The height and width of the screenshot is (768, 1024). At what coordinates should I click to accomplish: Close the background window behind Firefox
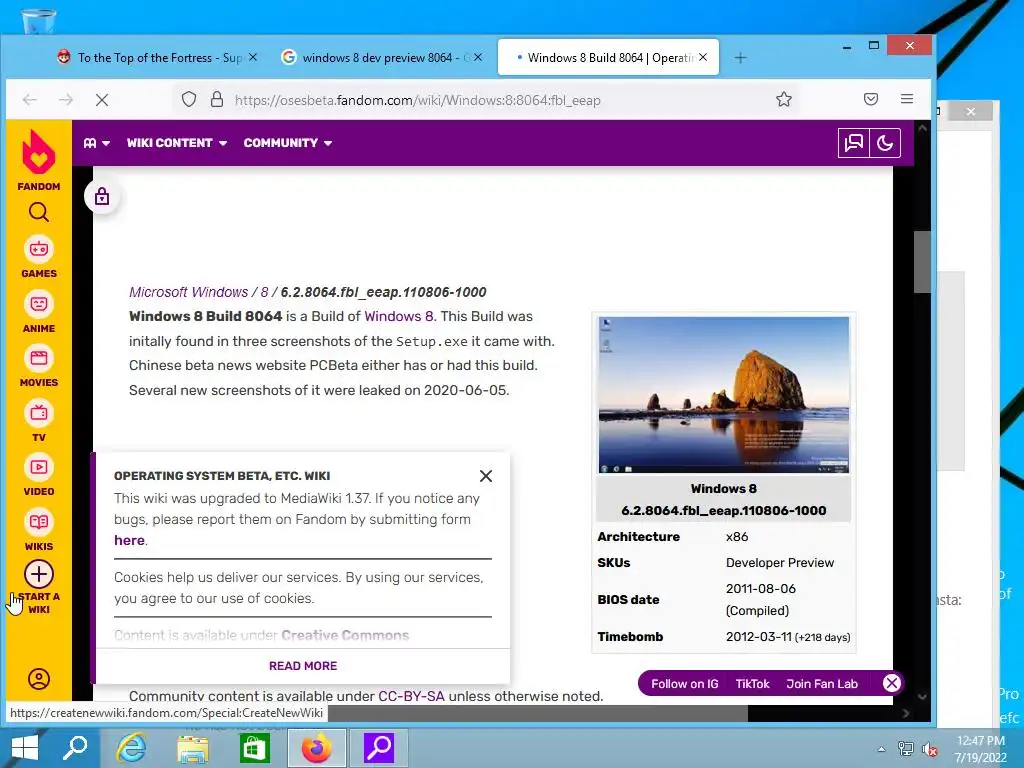pyautogui.click(x=970, y=112)
